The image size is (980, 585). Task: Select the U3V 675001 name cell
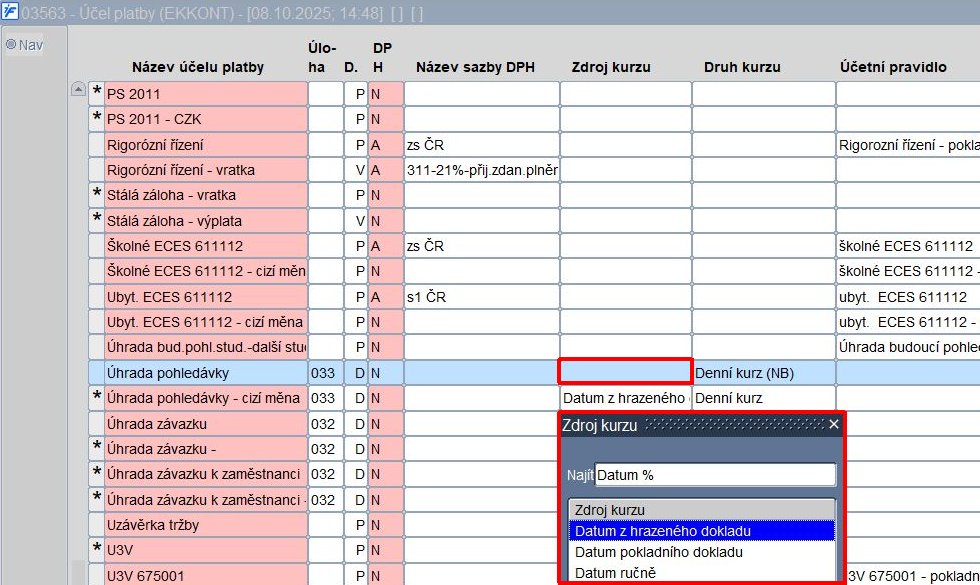click(206, 576)
